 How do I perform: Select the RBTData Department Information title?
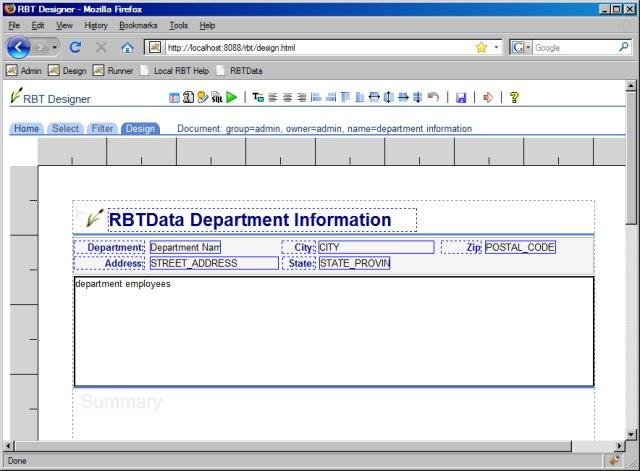(262, 220)
